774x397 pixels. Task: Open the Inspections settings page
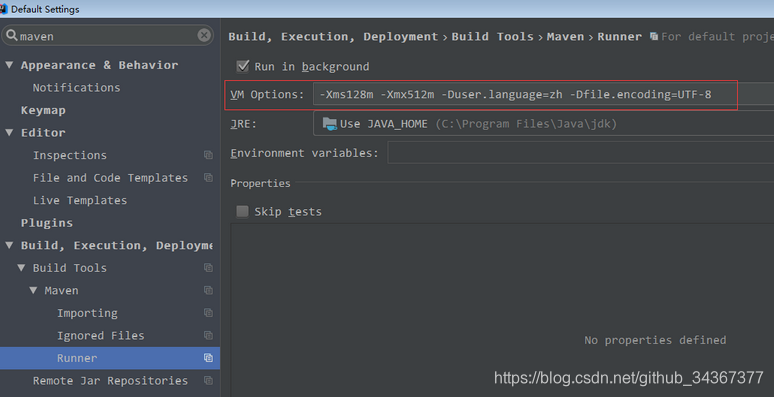70,155
